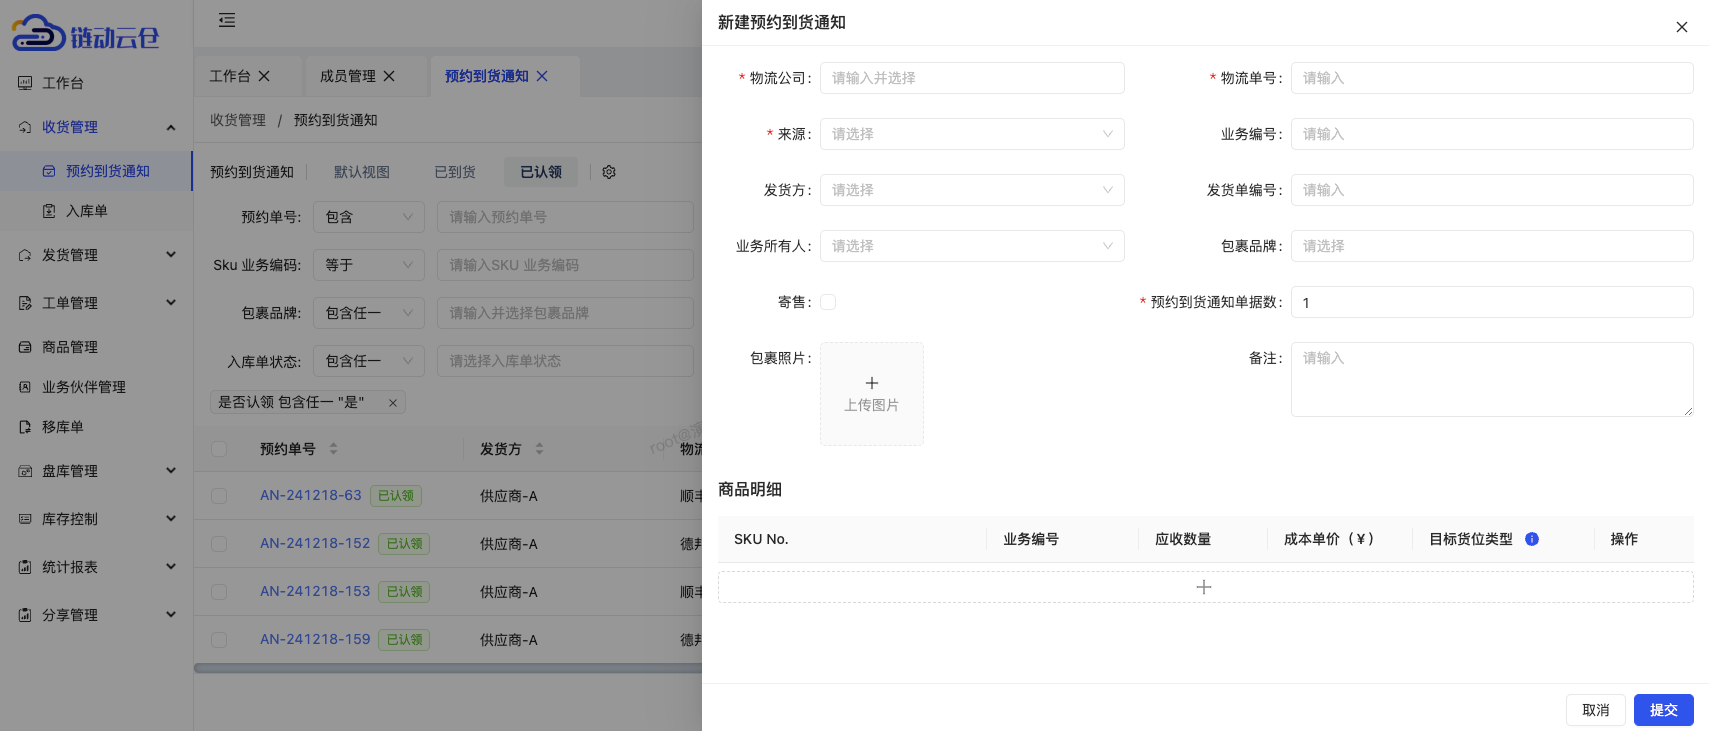Click the 提交 button

click(1664, 710)
